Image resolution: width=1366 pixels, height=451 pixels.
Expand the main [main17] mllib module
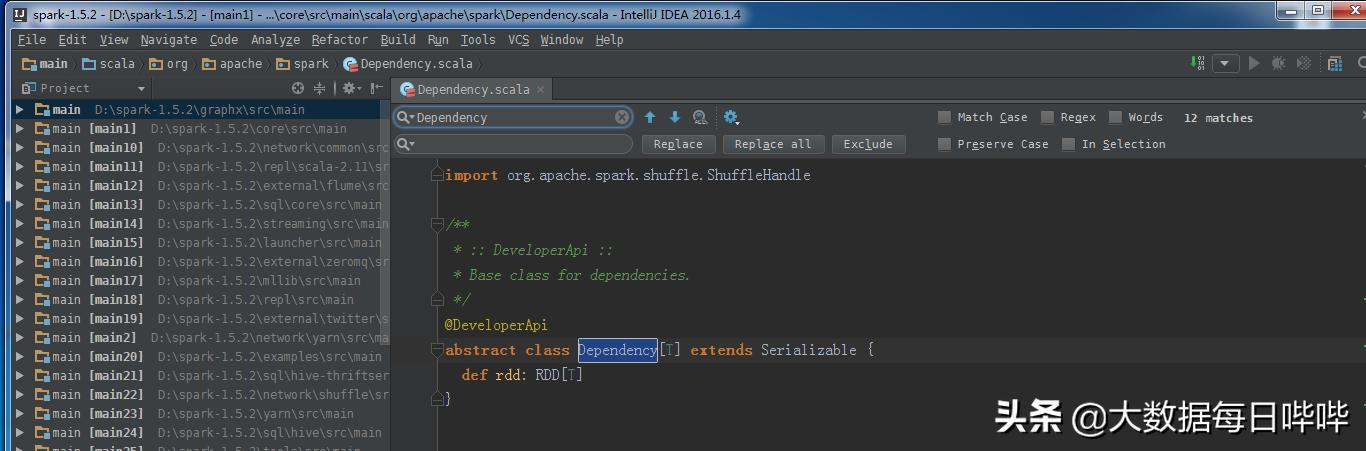[x=20, y=281]
